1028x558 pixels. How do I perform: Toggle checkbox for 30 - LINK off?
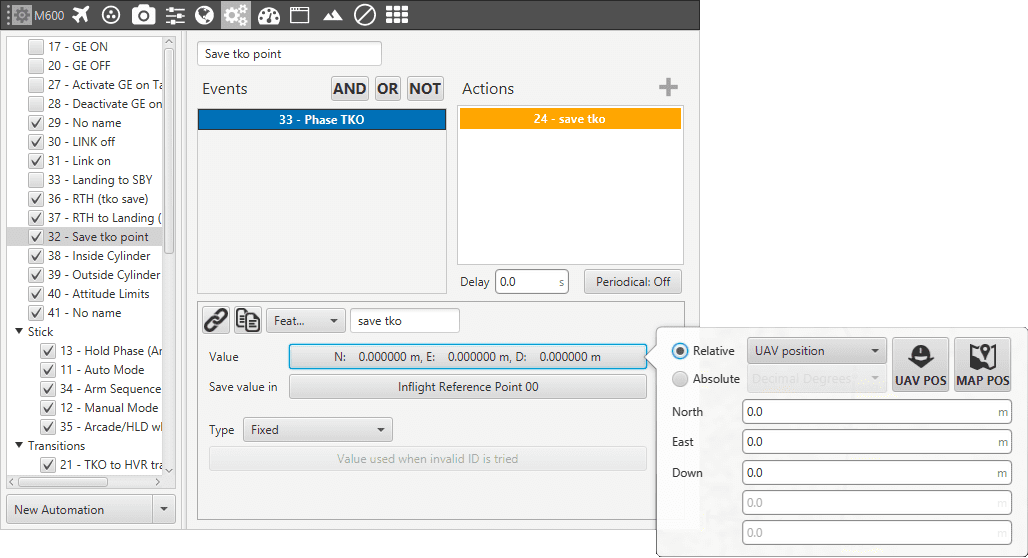point(36,142)
